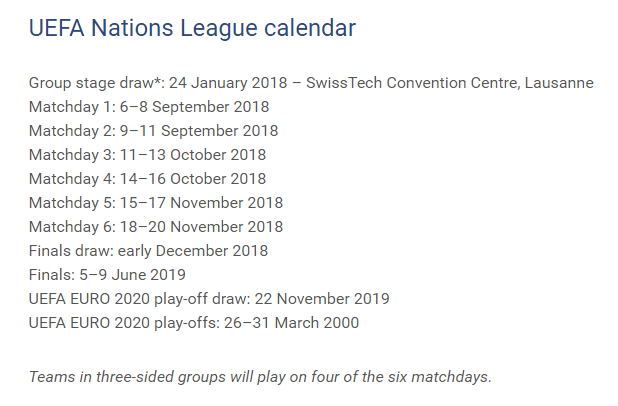618x406 pixels.
Task: Click the Matchday 3 entry
Action: click(x=148, y=155)
